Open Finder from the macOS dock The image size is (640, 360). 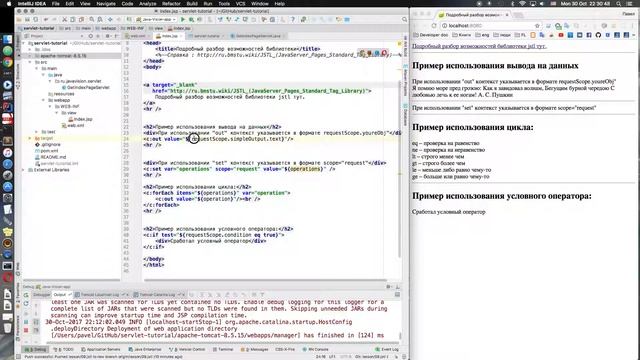[x=8, y=40]
